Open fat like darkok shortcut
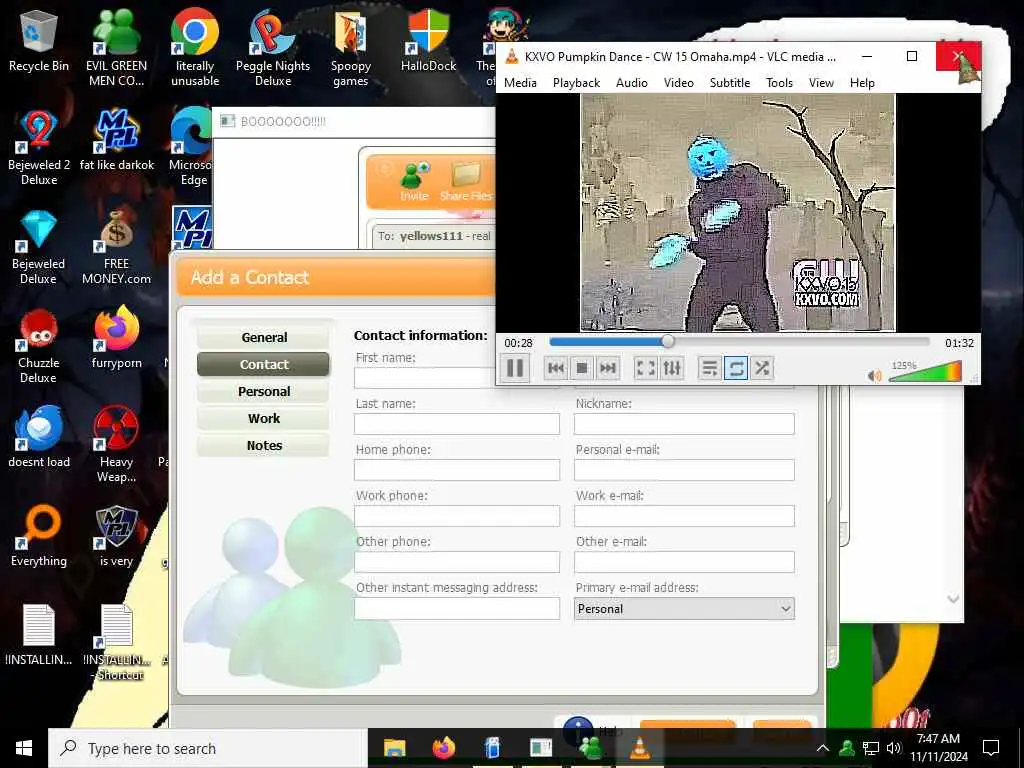 116,140
